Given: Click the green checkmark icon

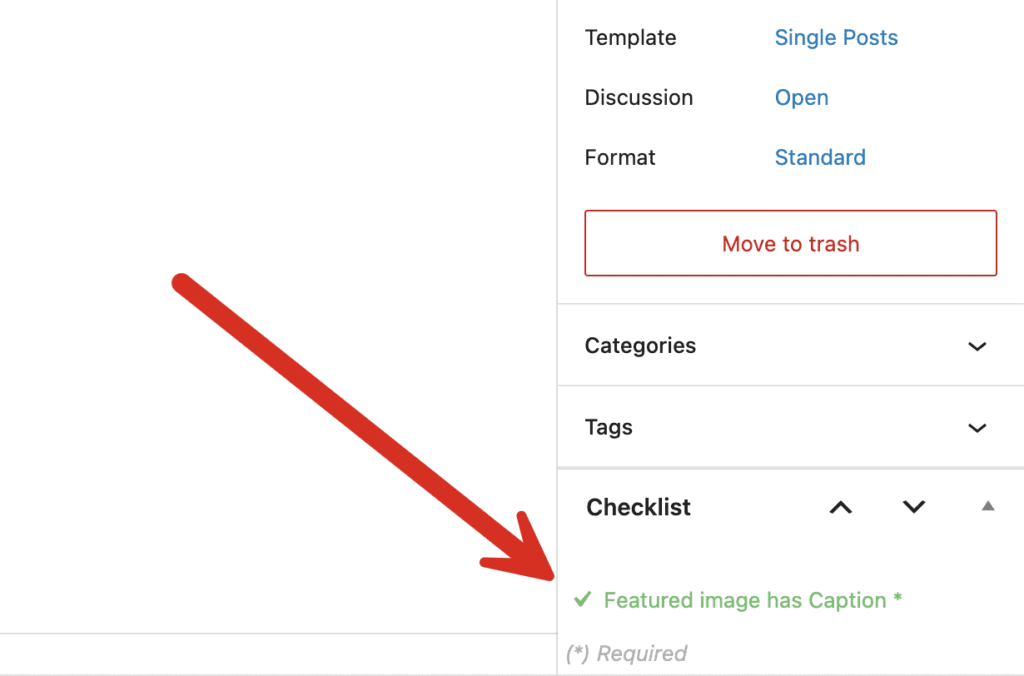Looking at the screenshot, I should click(582, 600).
